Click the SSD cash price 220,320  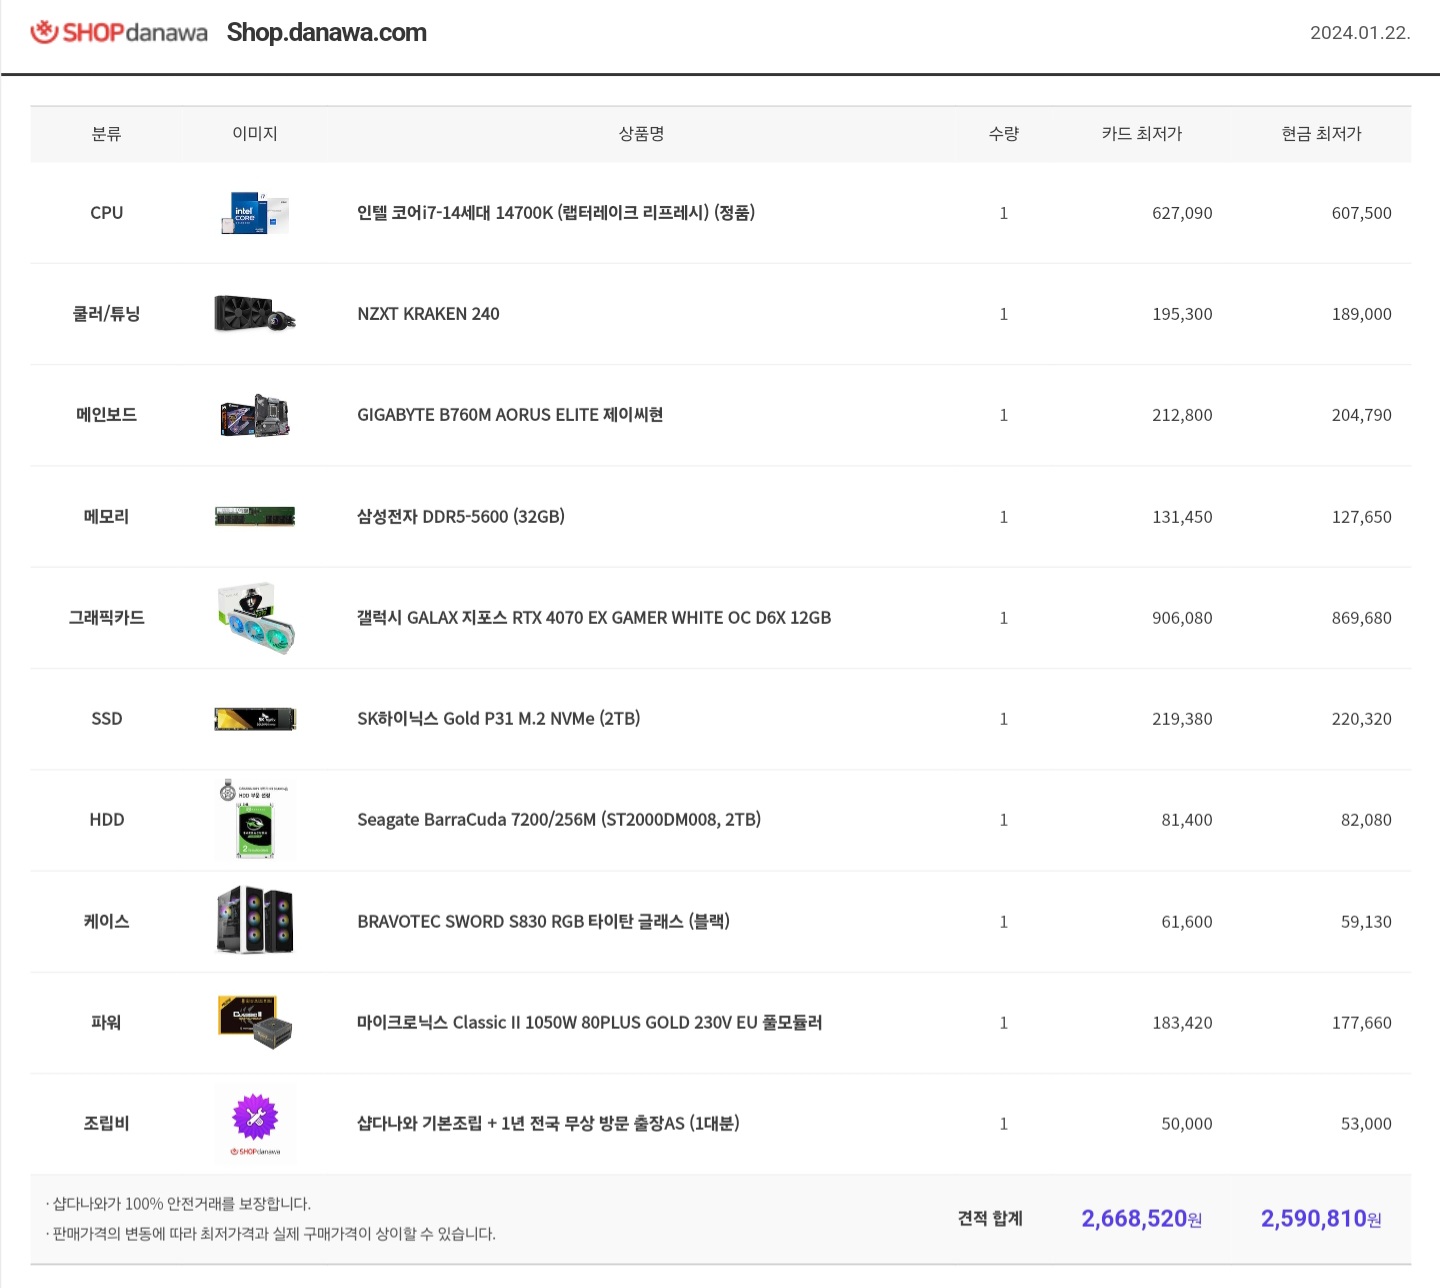pyautogui.click(x=1361, y=719)
